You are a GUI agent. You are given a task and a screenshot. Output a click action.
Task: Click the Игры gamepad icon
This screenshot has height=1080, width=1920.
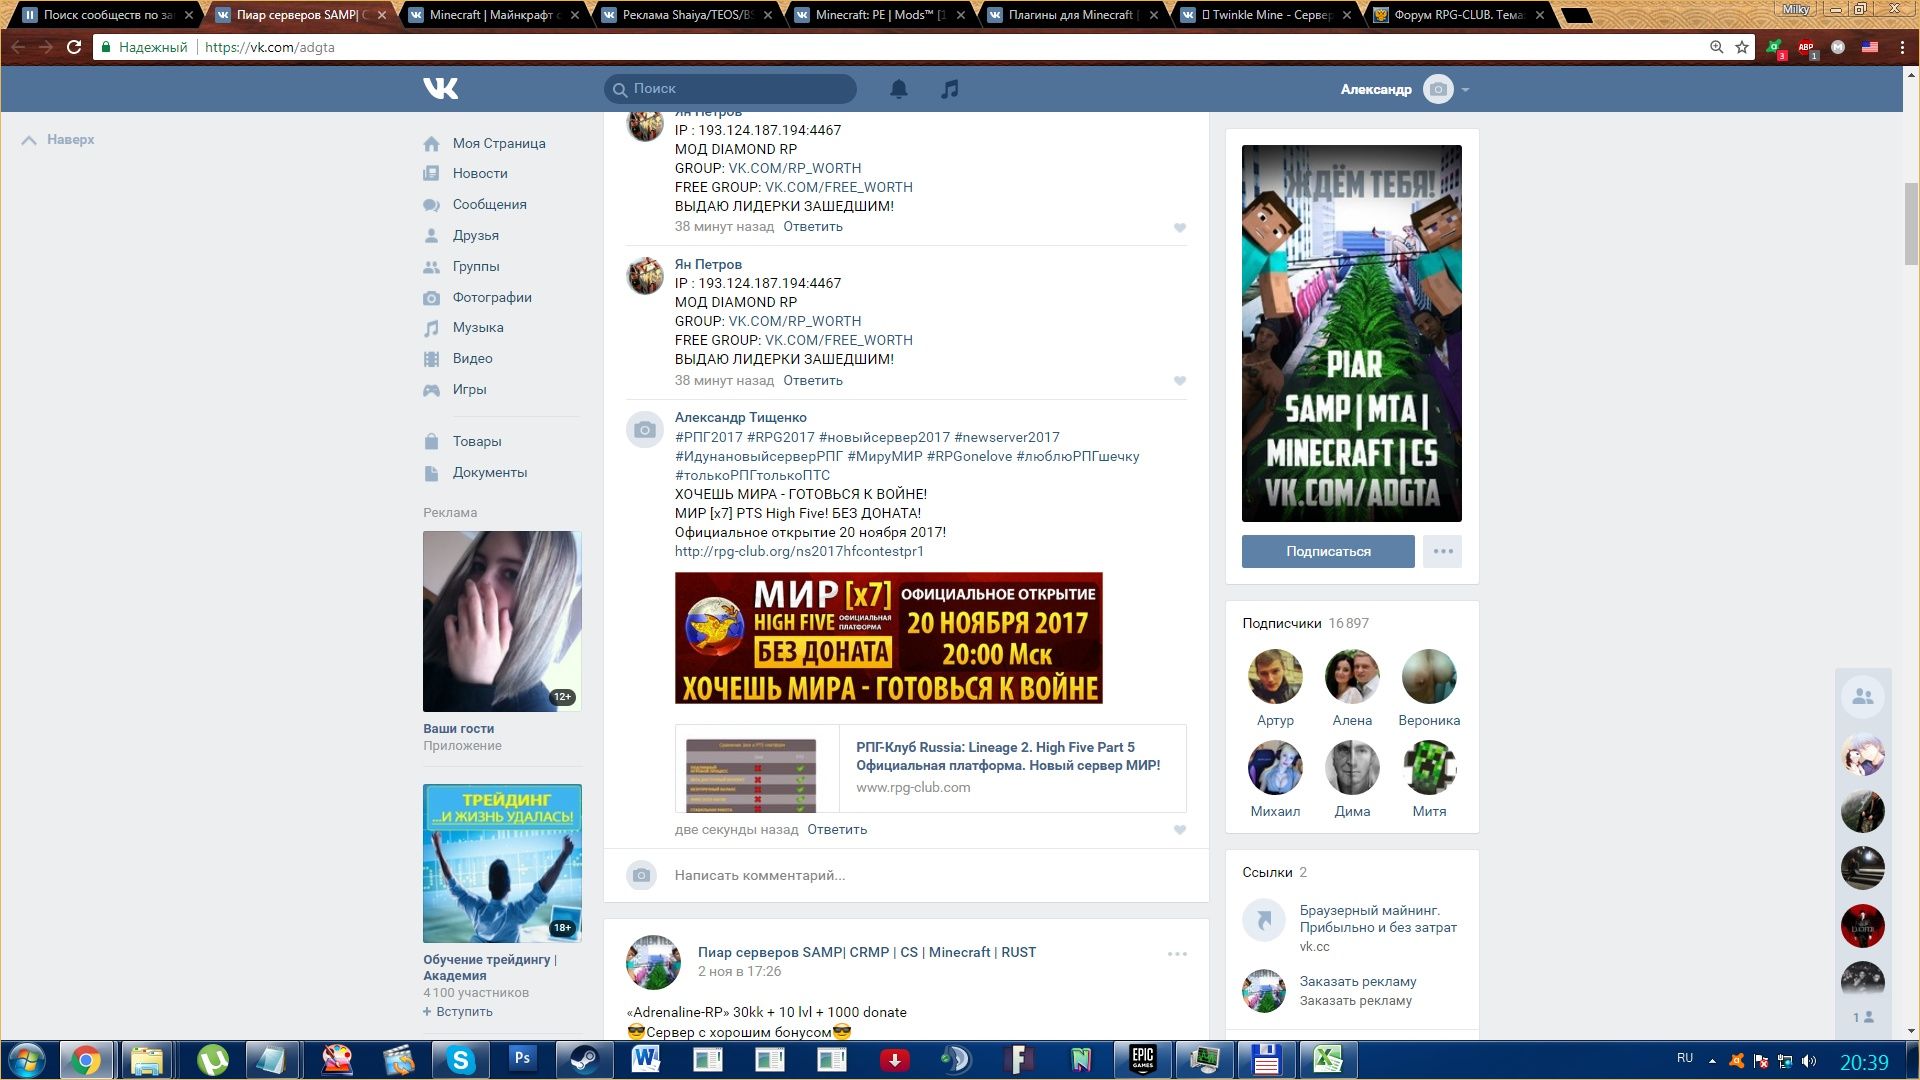click(x=431, y=389)
